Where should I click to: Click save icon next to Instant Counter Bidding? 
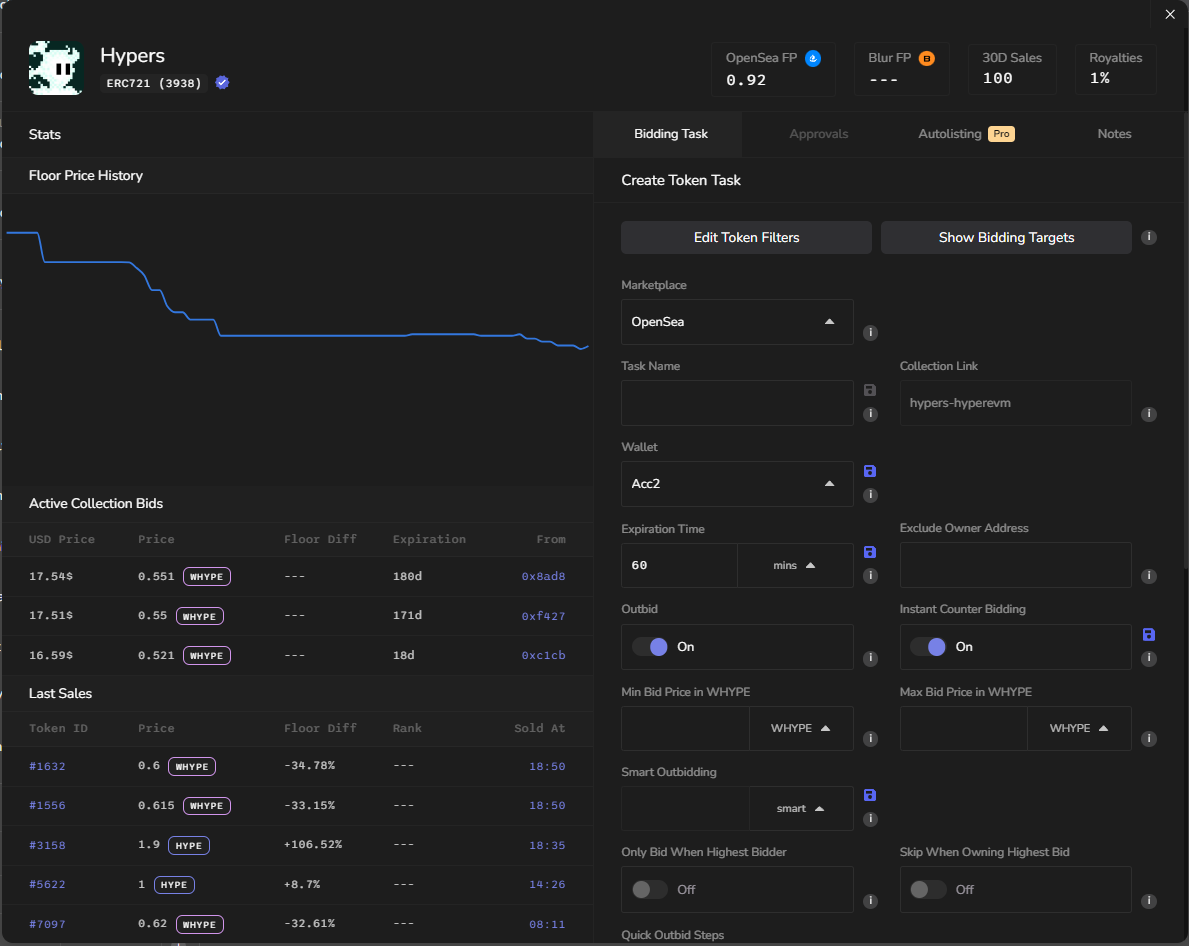[x=1148, y=634]
